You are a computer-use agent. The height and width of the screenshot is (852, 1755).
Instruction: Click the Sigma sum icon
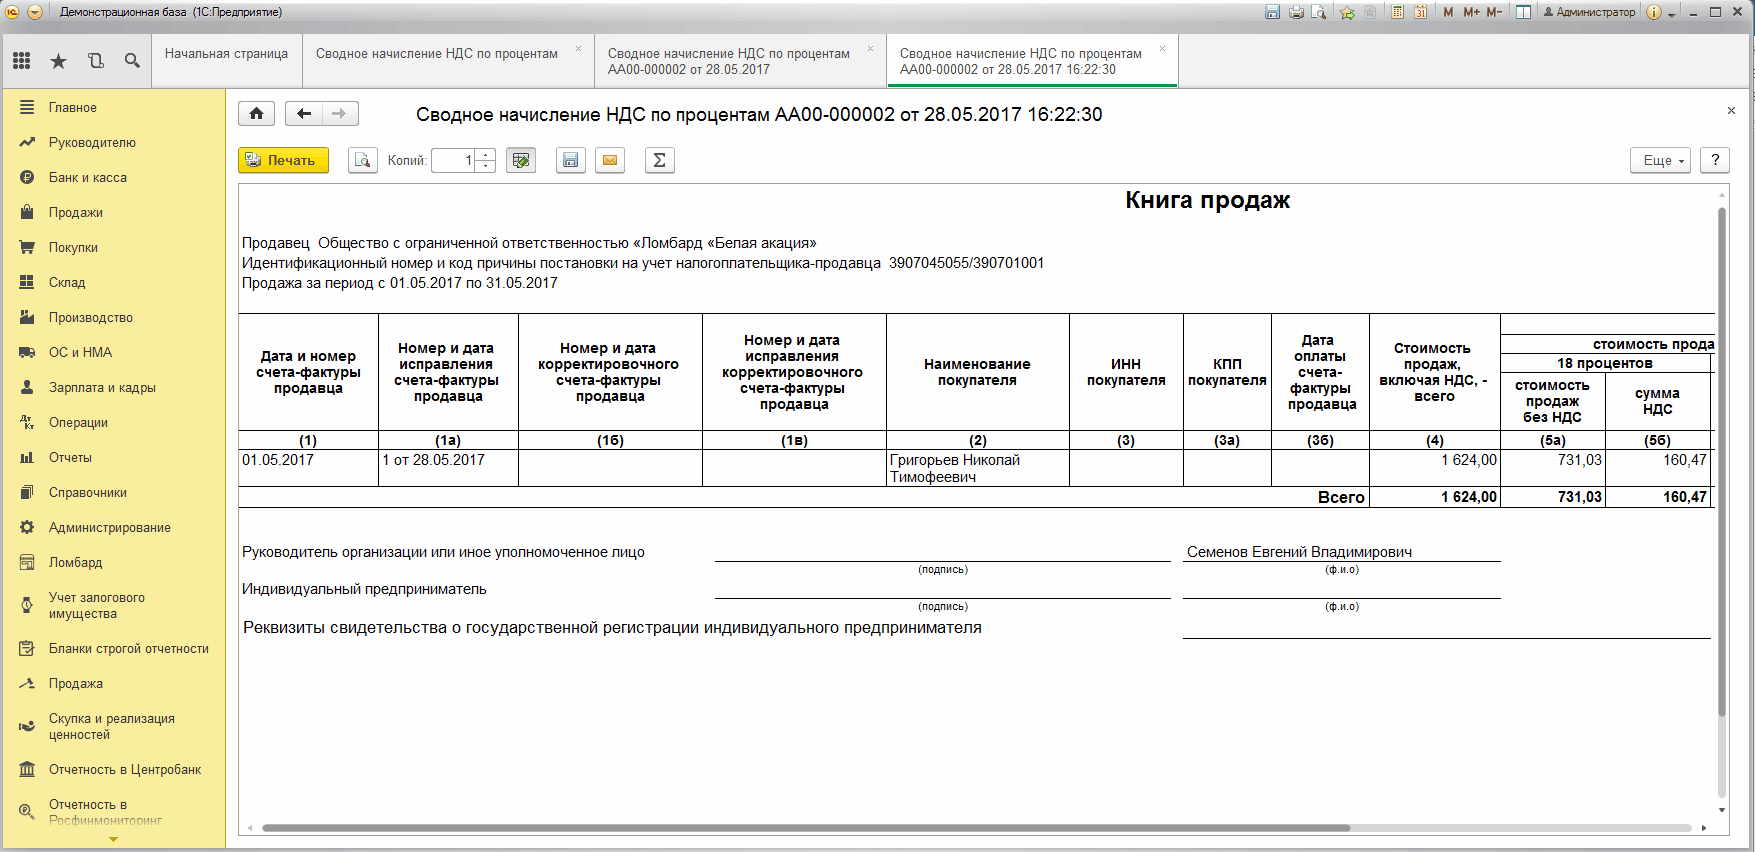tap(660, 160)
